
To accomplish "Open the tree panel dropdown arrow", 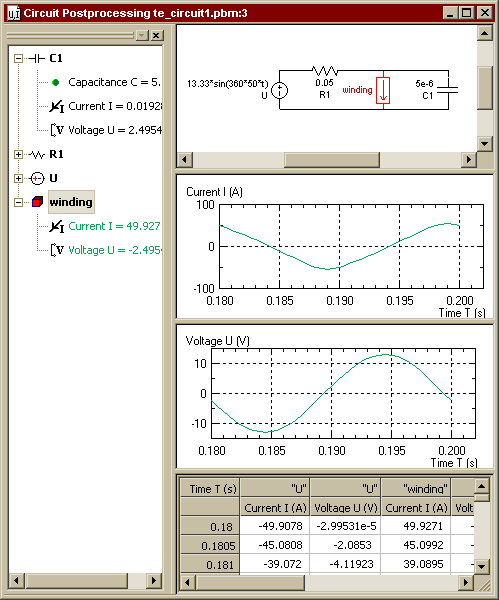I will click(x=142, y=36).
